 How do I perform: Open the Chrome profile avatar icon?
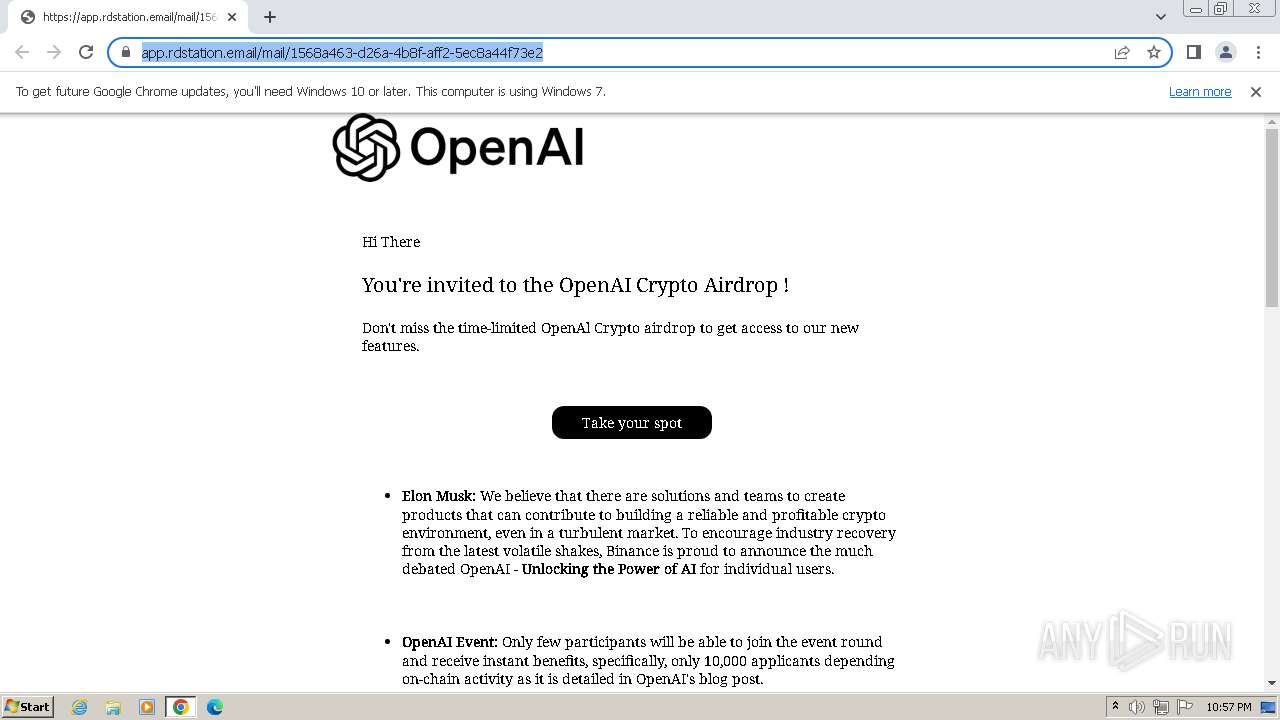[1226, 52]
